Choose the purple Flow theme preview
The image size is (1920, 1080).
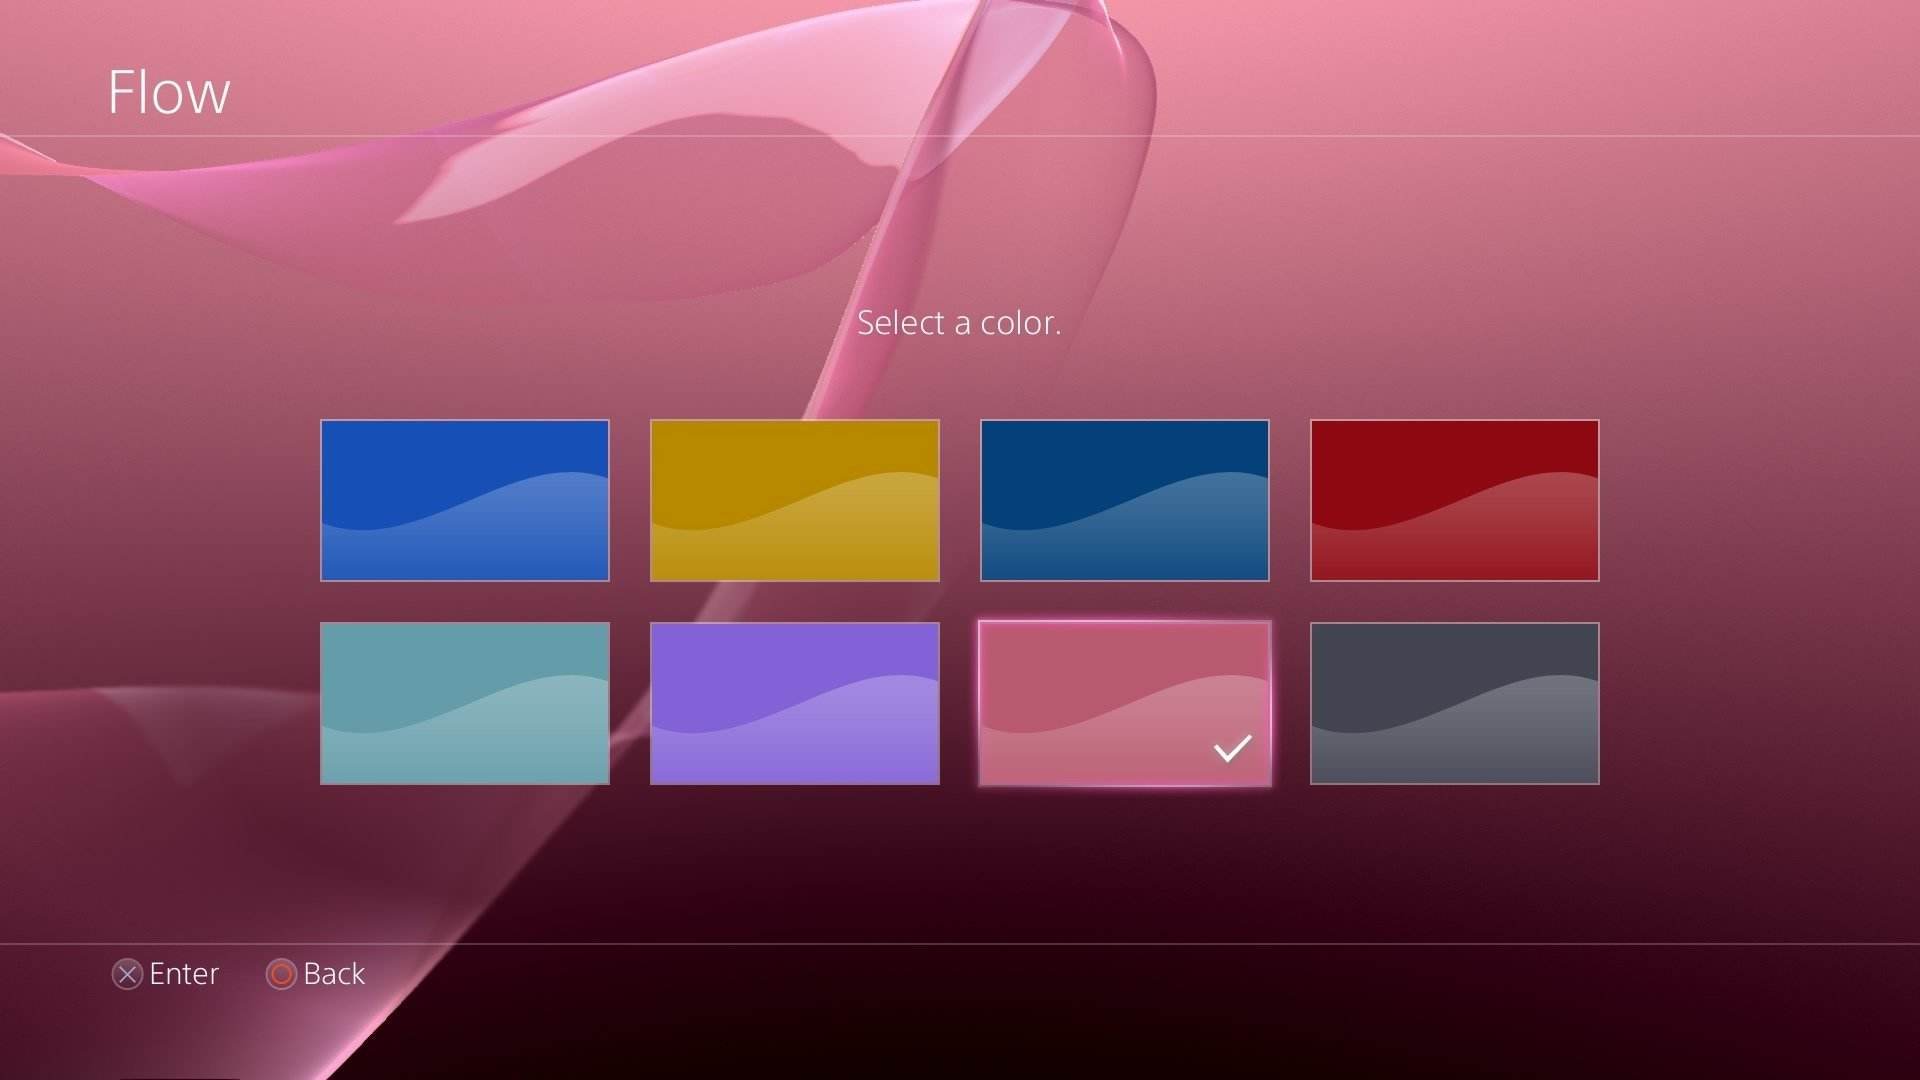794,703
